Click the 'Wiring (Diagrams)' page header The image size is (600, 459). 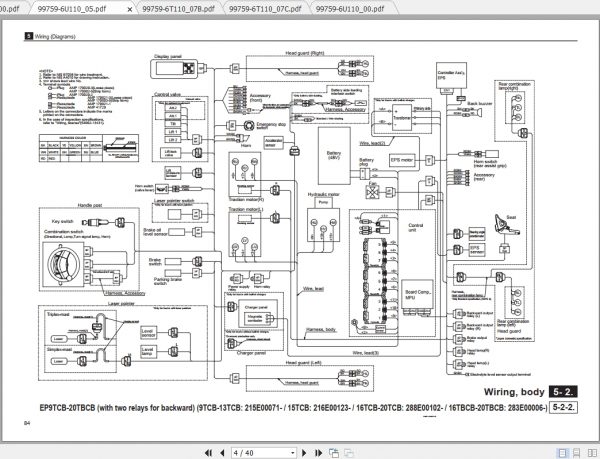click(55, 36)
